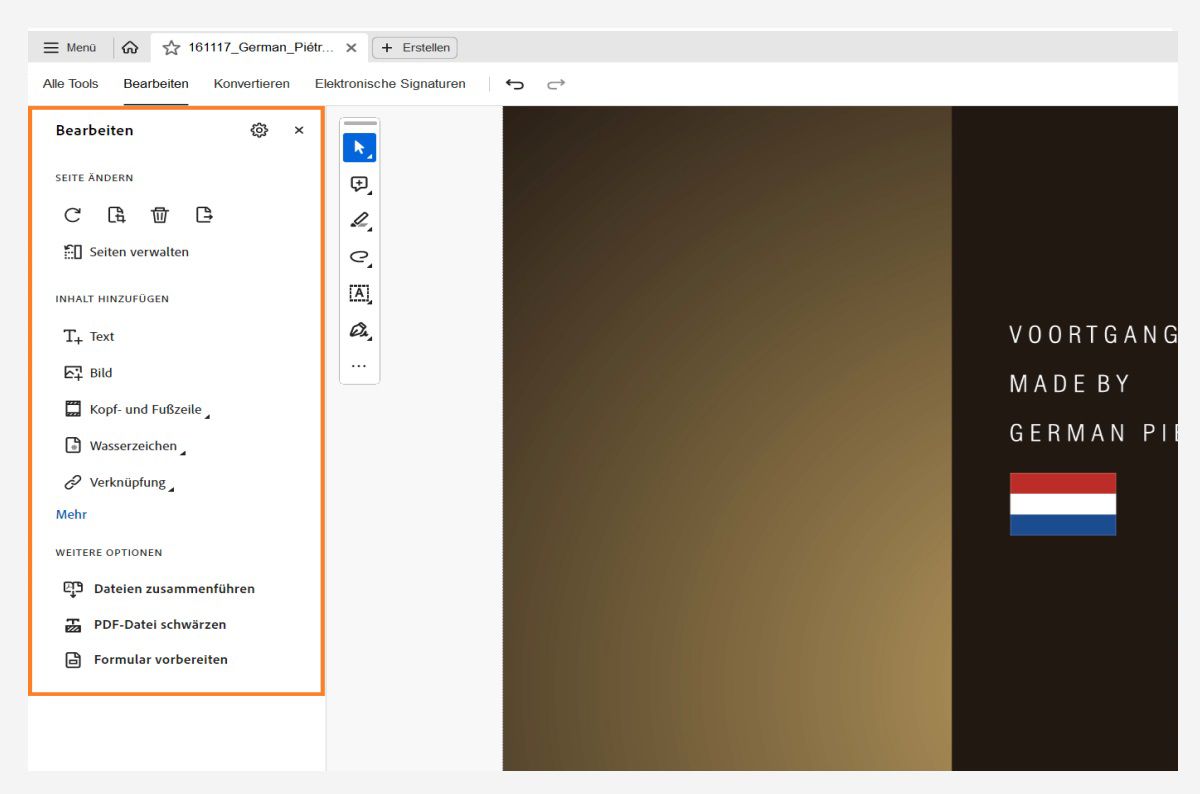1202x794 pixels.
Task: Select the 161117_German_Piétr document tab
Action: pyautogui.click(x=259, y=47)
